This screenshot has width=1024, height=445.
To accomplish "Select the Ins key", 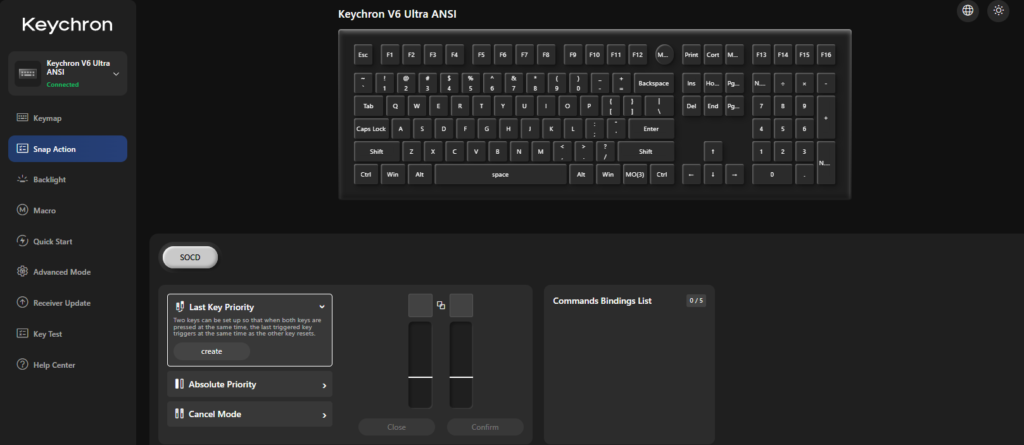I will click(692, 84).
